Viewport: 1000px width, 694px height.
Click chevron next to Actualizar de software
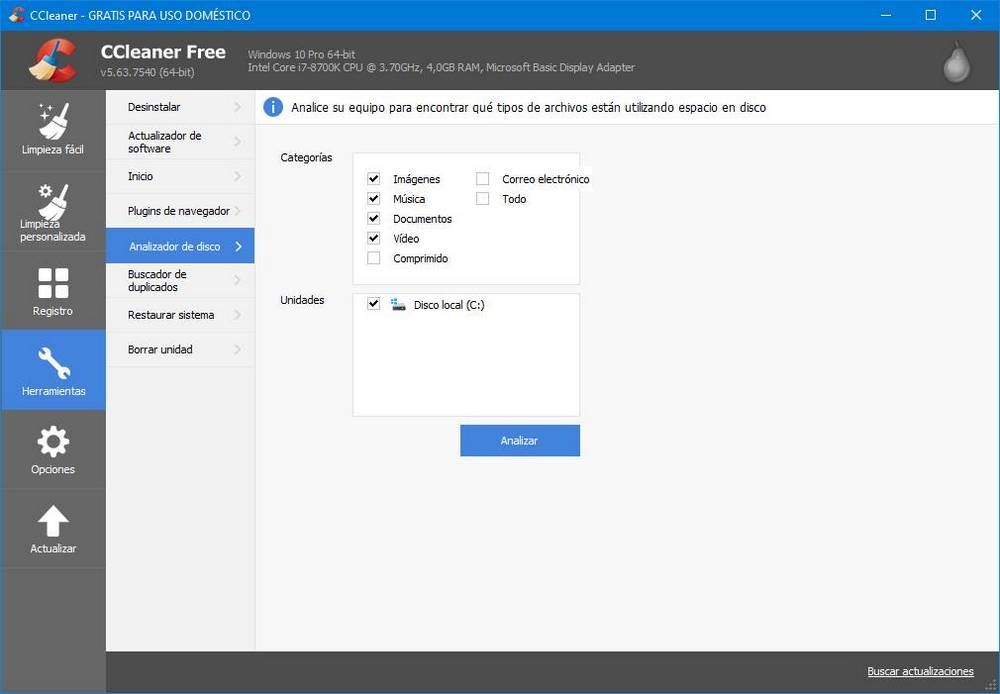click(x=238, y=142)
